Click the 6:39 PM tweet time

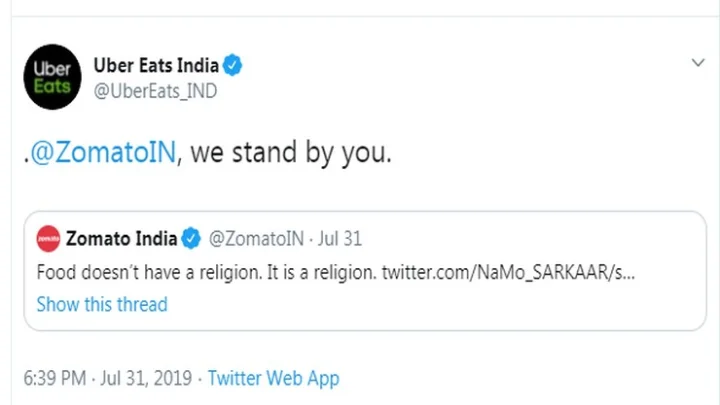point(56,379)
